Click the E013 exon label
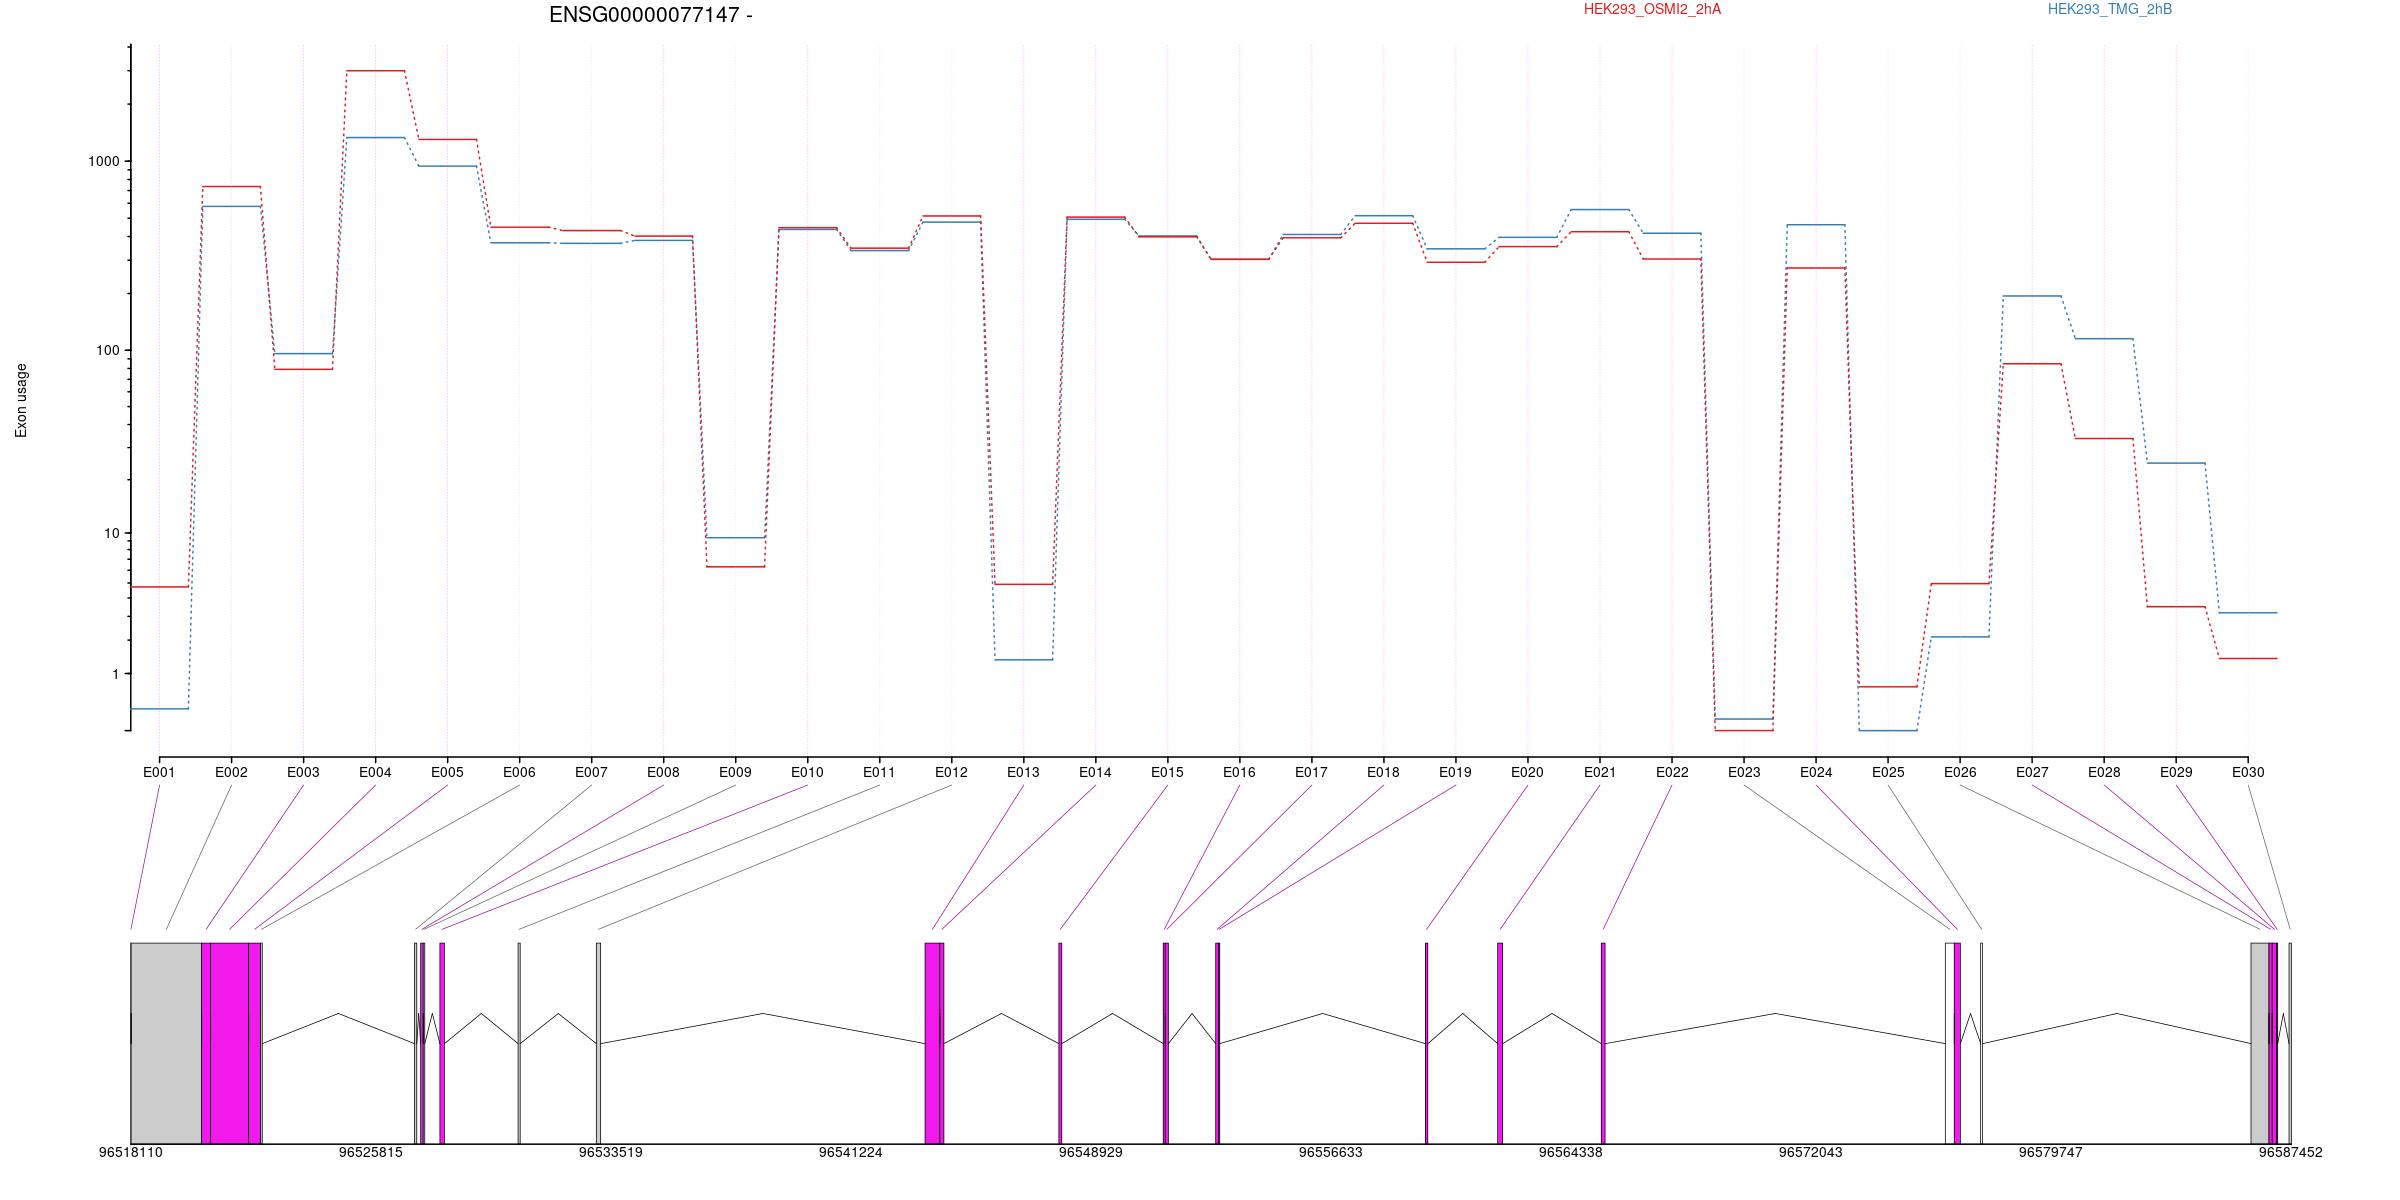 coord(1023,772)
